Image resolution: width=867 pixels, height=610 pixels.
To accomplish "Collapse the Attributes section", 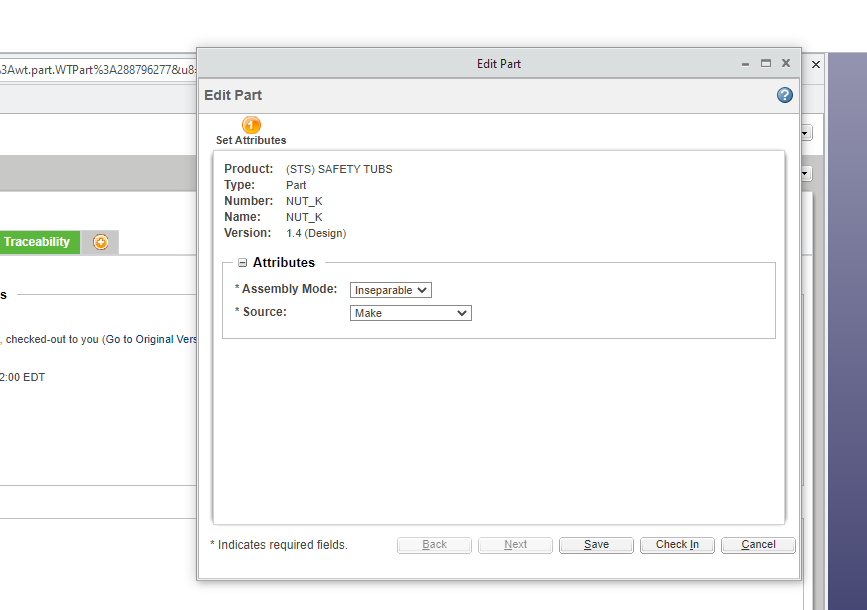I will (x=242, y=263).
